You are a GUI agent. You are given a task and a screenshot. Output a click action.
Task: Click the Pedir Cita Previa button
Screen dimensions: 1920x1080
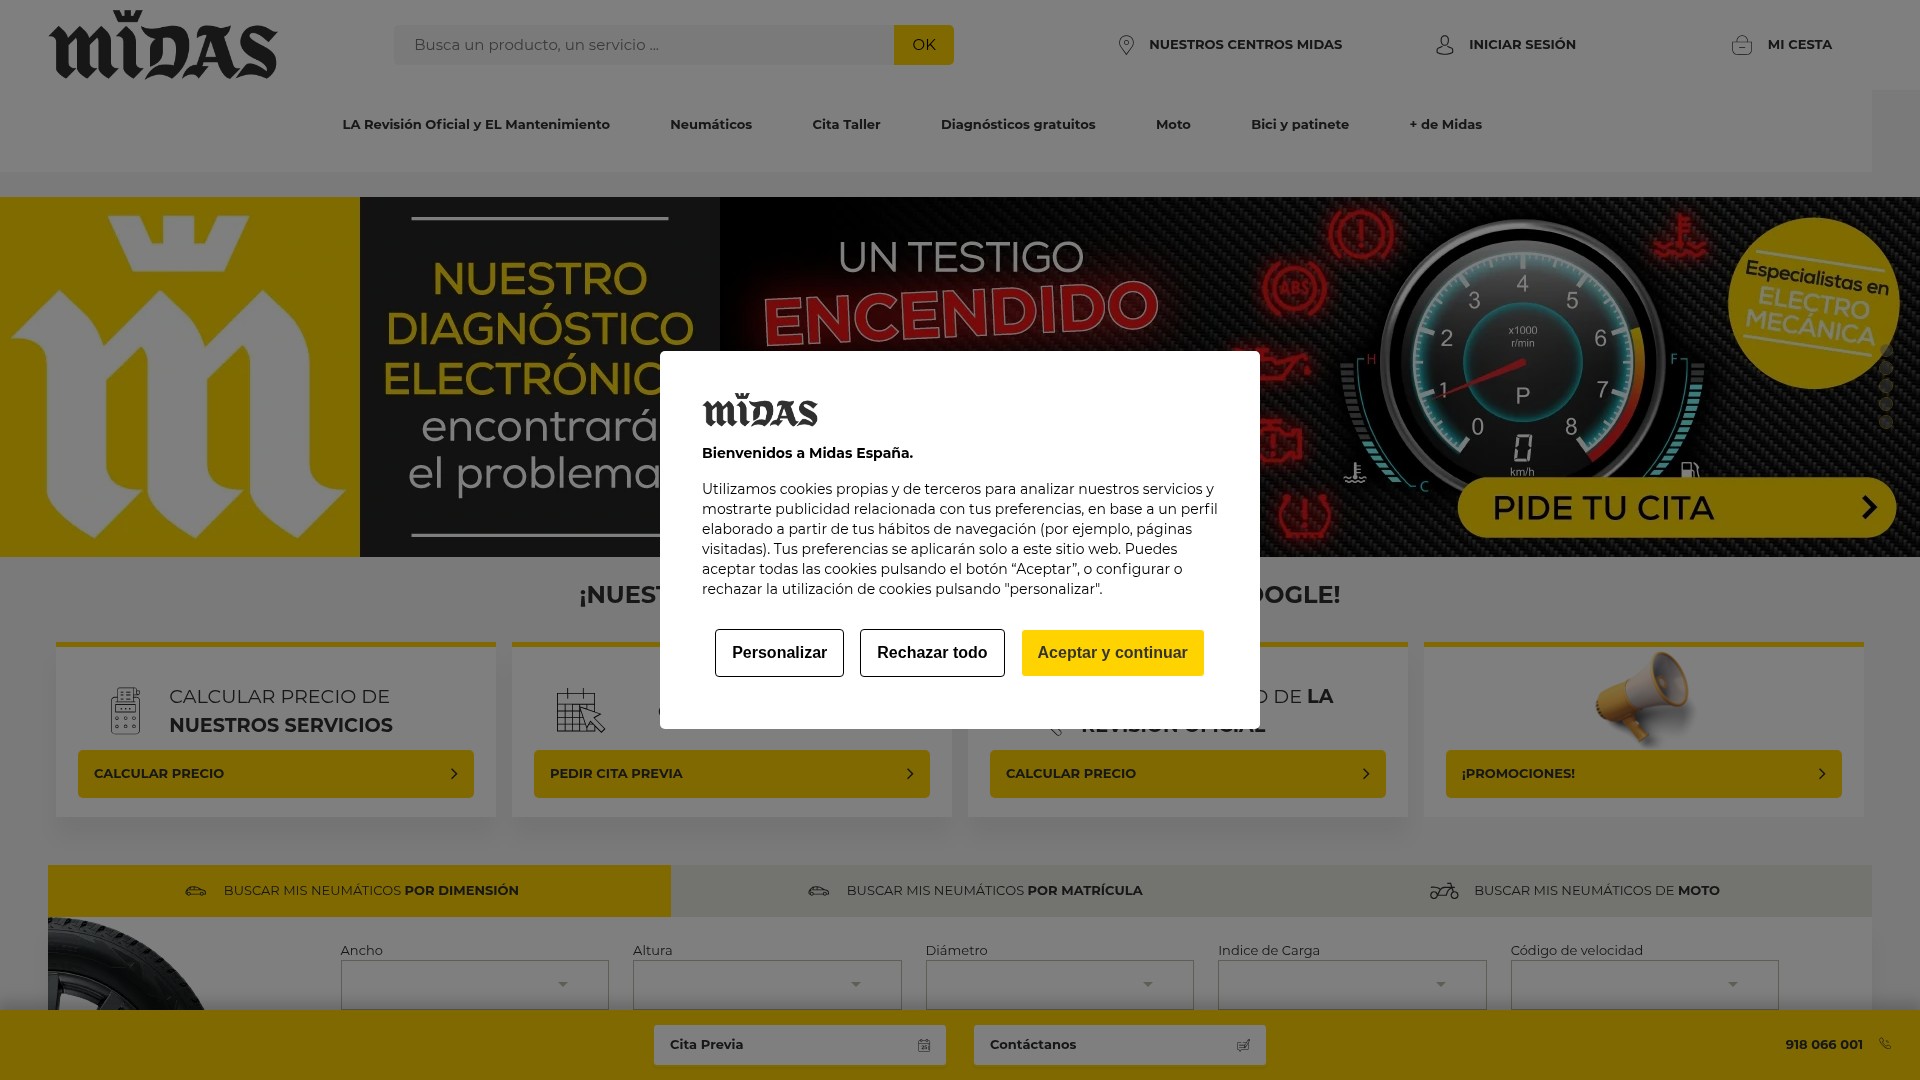point(732,774)
